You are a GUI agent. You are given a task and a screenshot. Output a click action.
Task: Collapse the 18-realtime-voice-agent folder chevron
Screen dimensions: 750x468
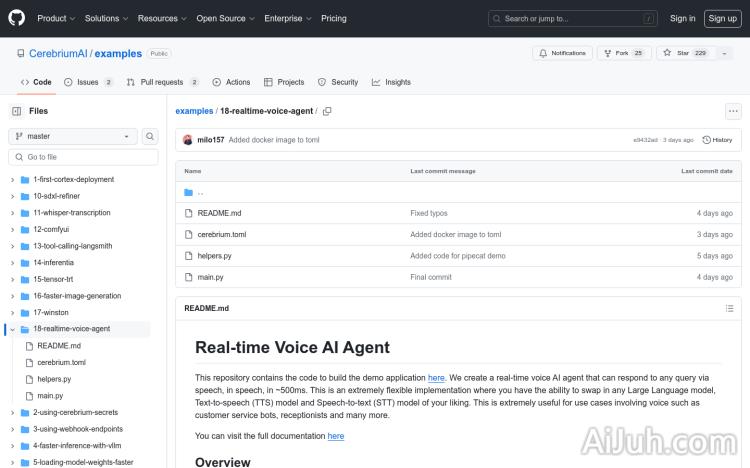pyautogui.click(x=12, y=329)
